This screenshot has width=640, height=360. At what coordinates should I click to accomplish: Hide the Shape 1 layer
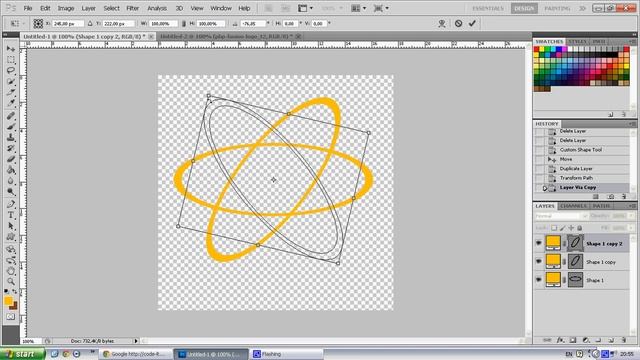pos(539,280)
